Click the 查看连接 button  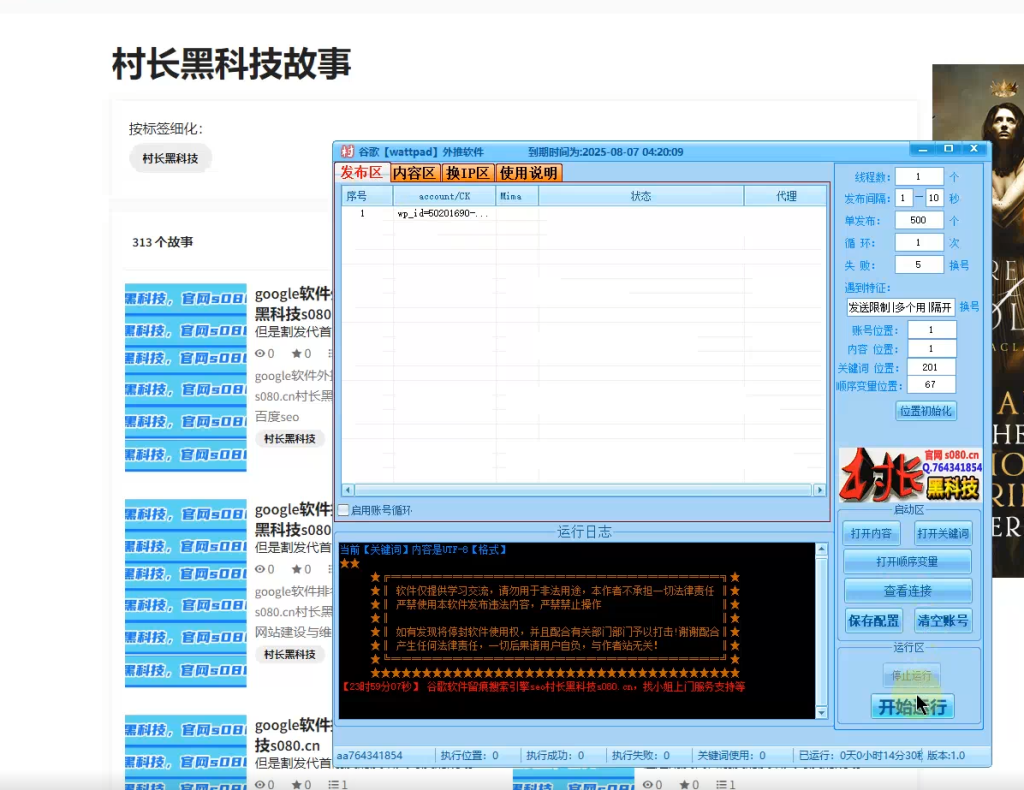(x=908, y=590)
